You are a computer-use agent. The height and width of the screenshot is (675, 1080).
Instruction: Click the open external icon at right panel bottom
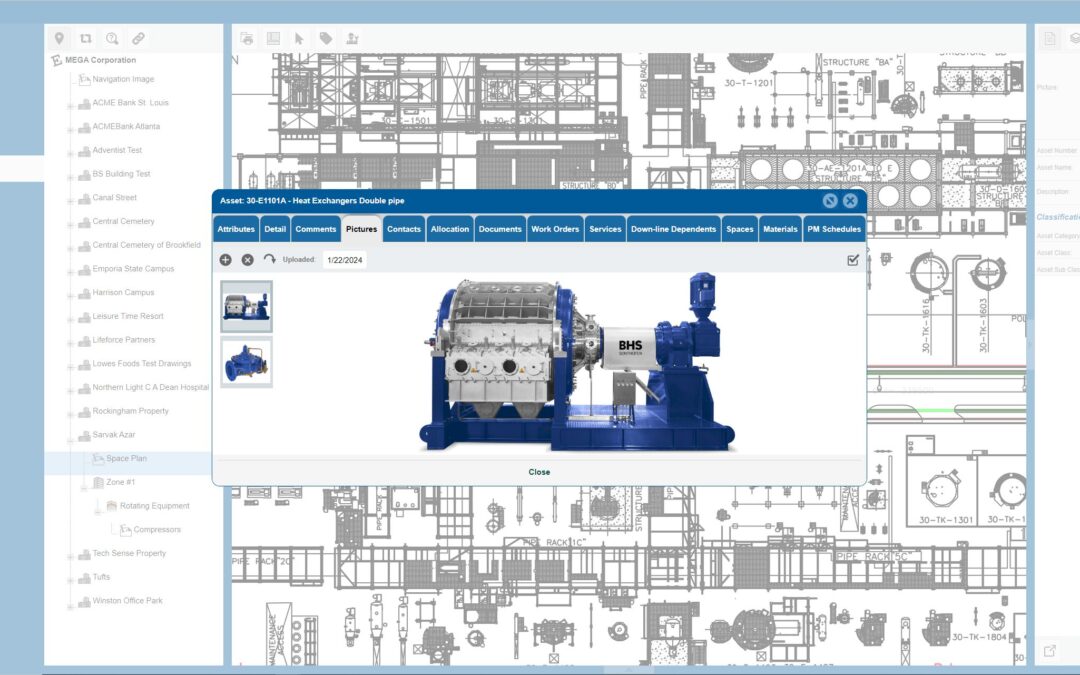pos(1050,650)
